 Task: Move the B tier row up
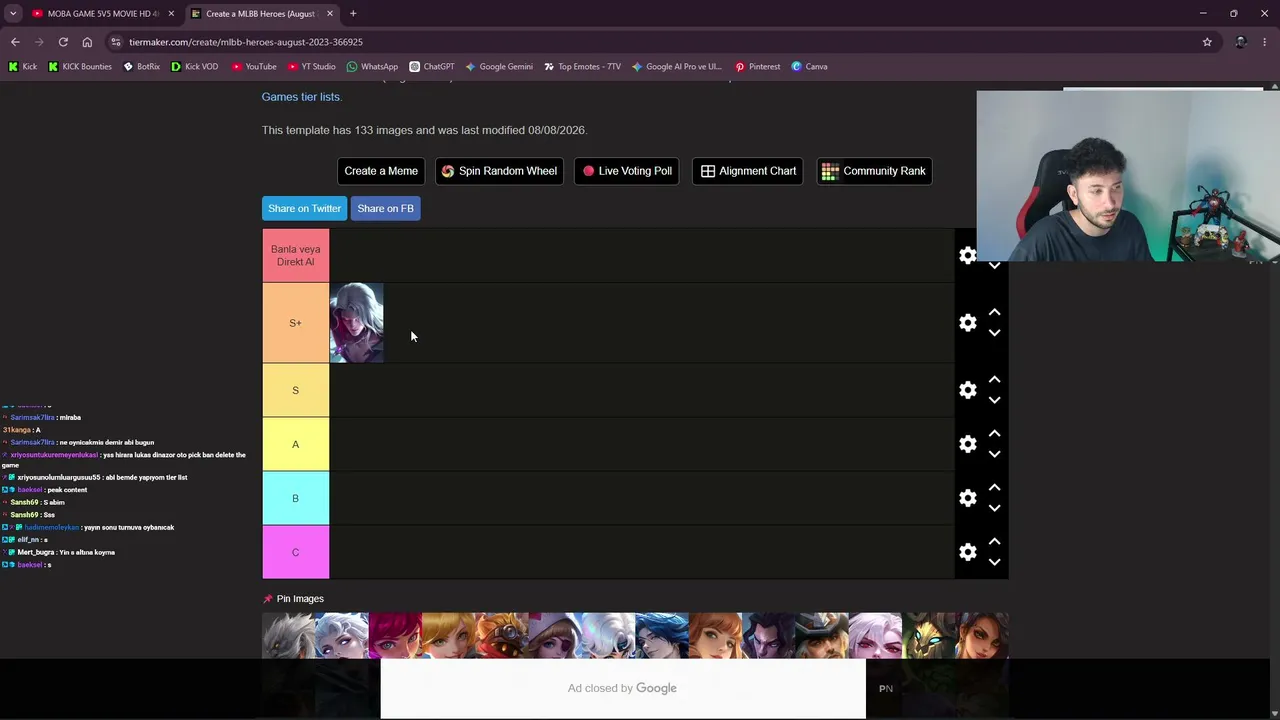tap(994, 488)
